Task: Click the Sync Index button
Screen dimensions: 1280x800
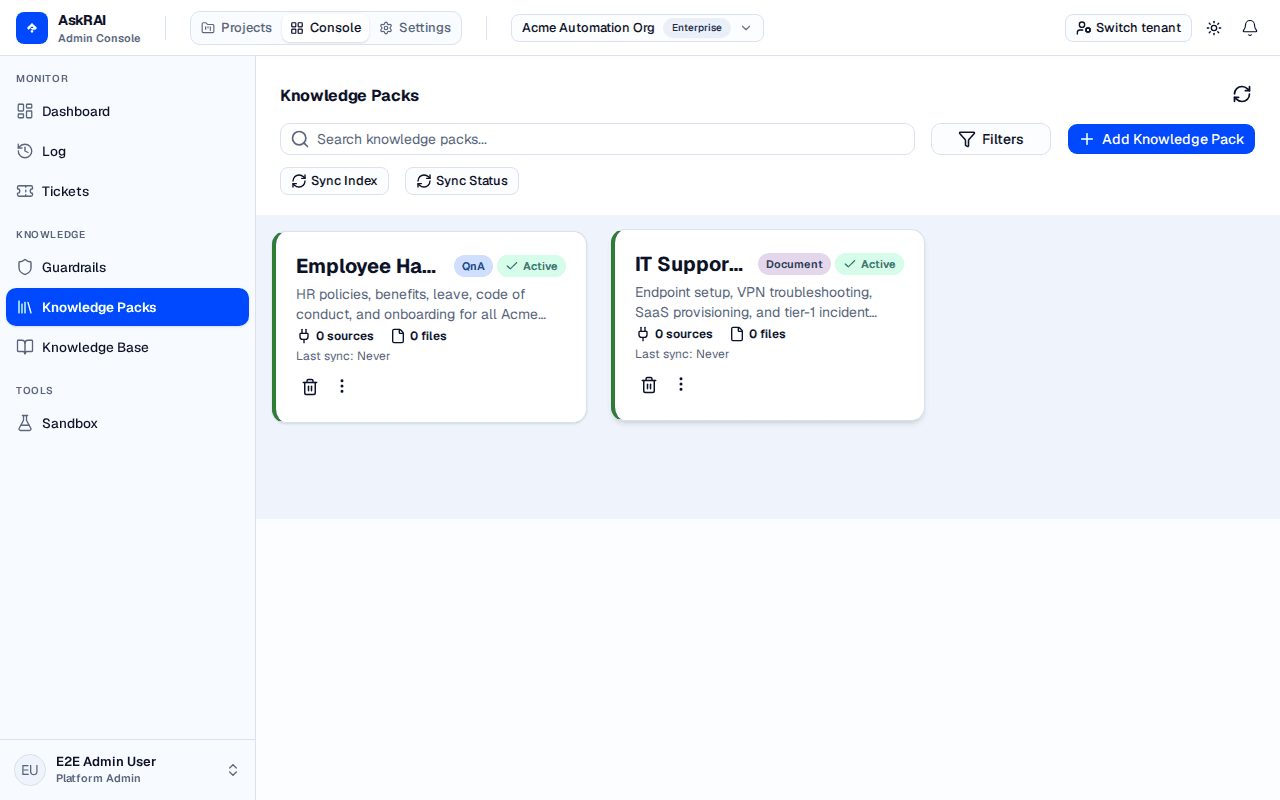Action: tap(334, 181)
